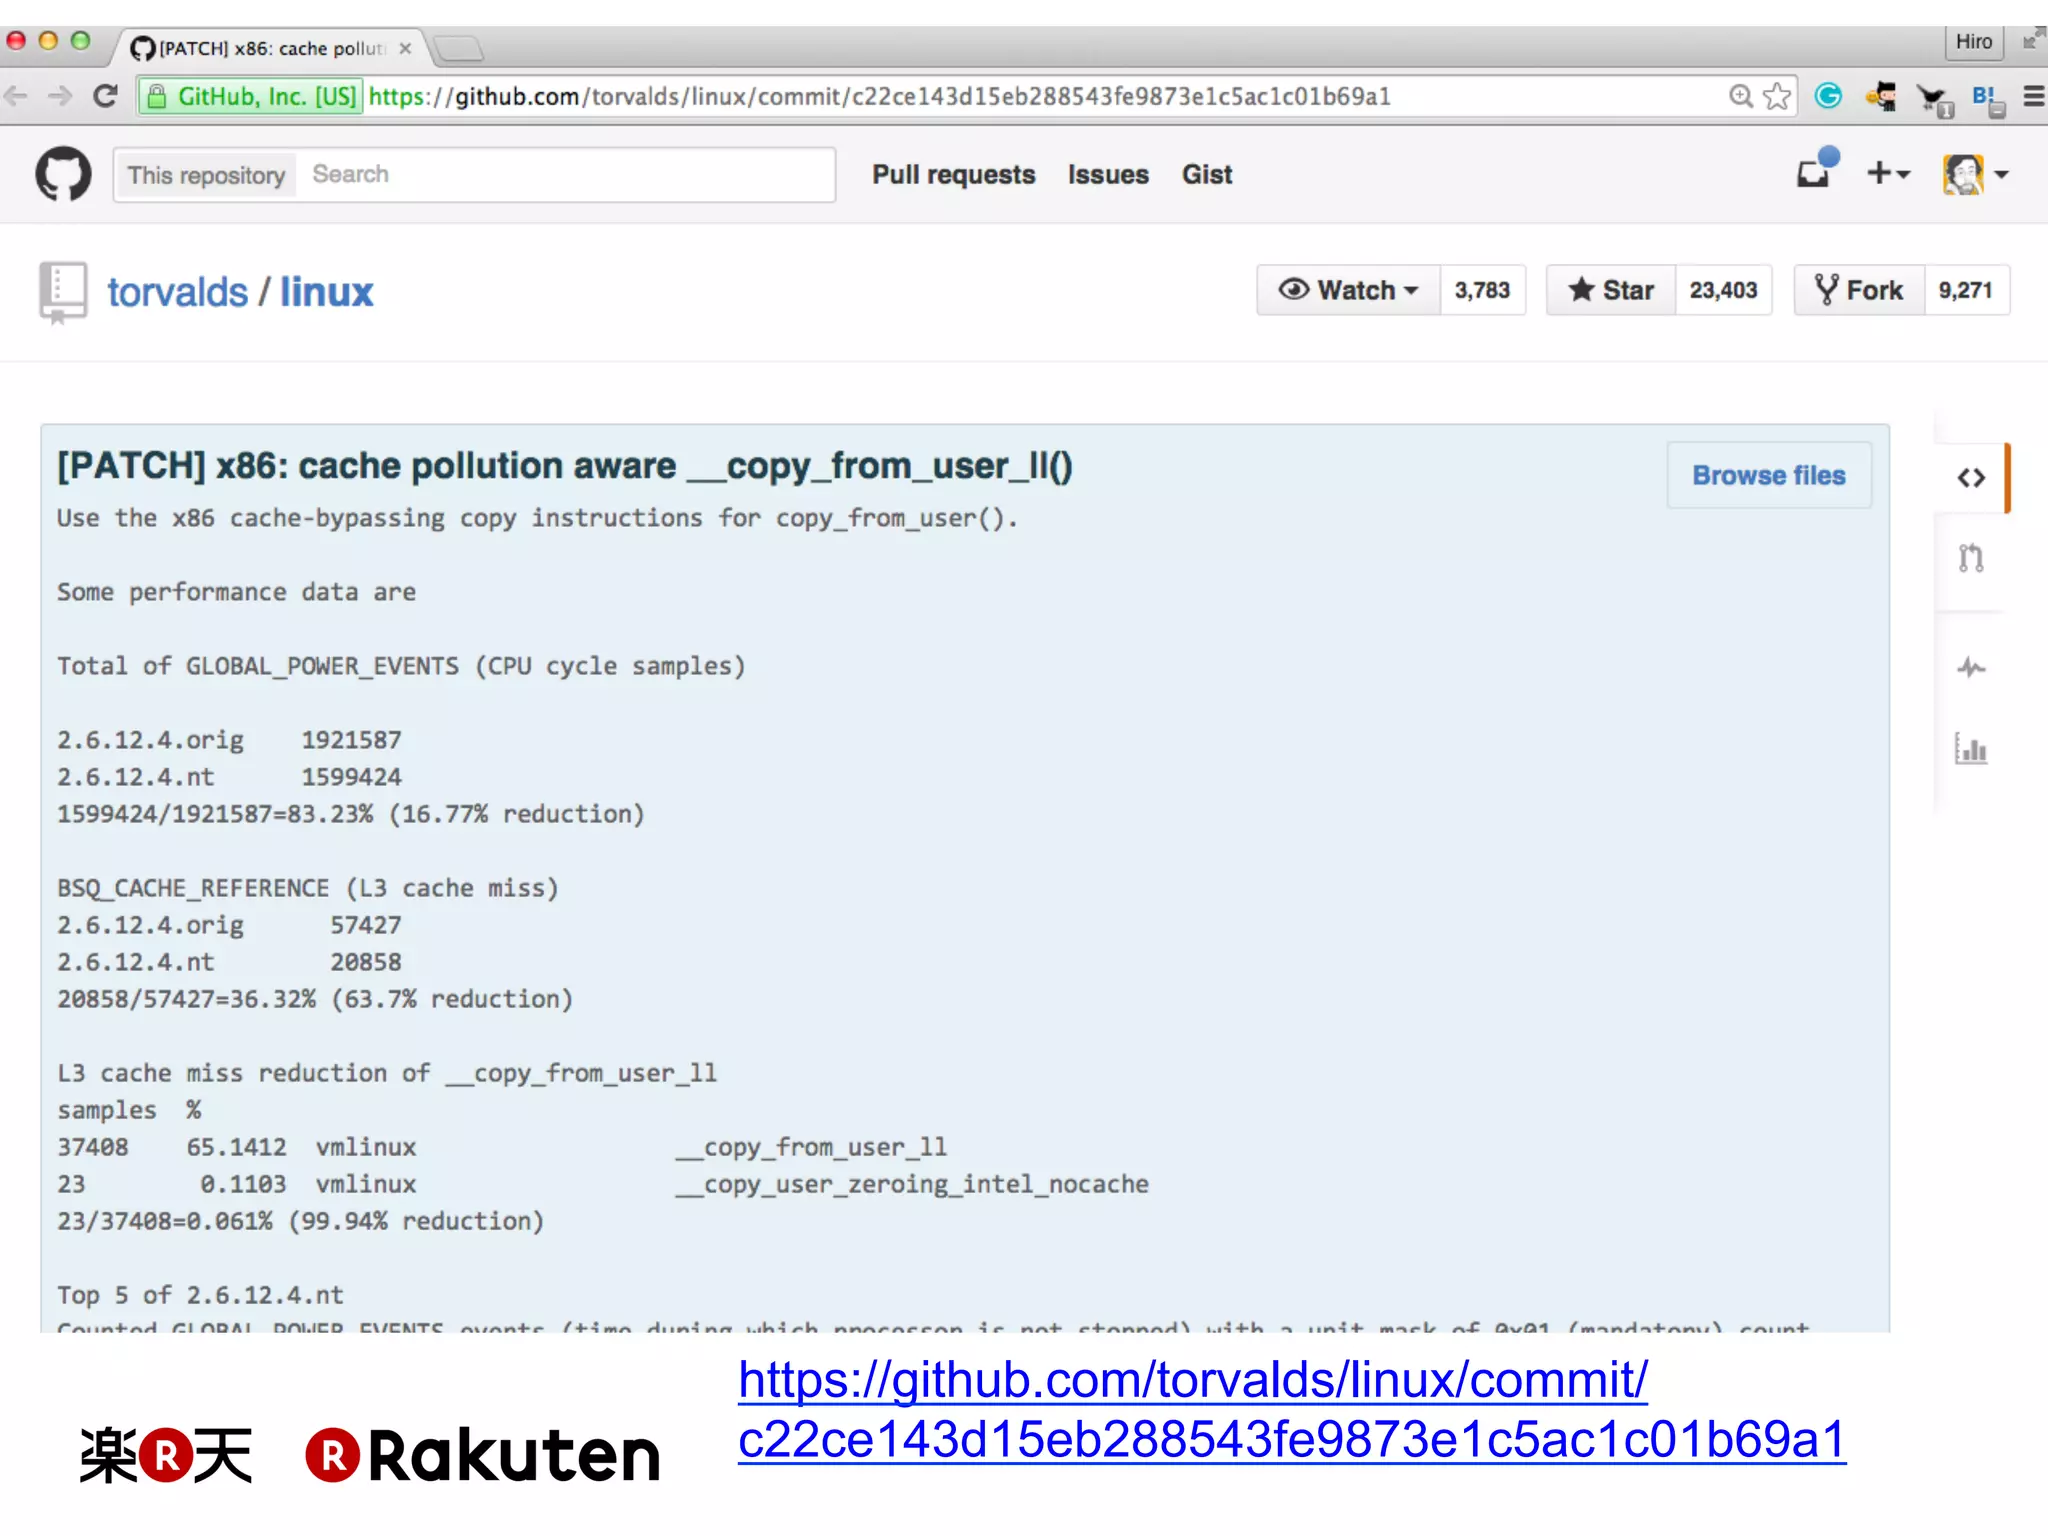Click the text 'Total of GLOBAL_POWER_EVENTS'
Screen dimensions: 2048x1536
(x=258, y=666)
